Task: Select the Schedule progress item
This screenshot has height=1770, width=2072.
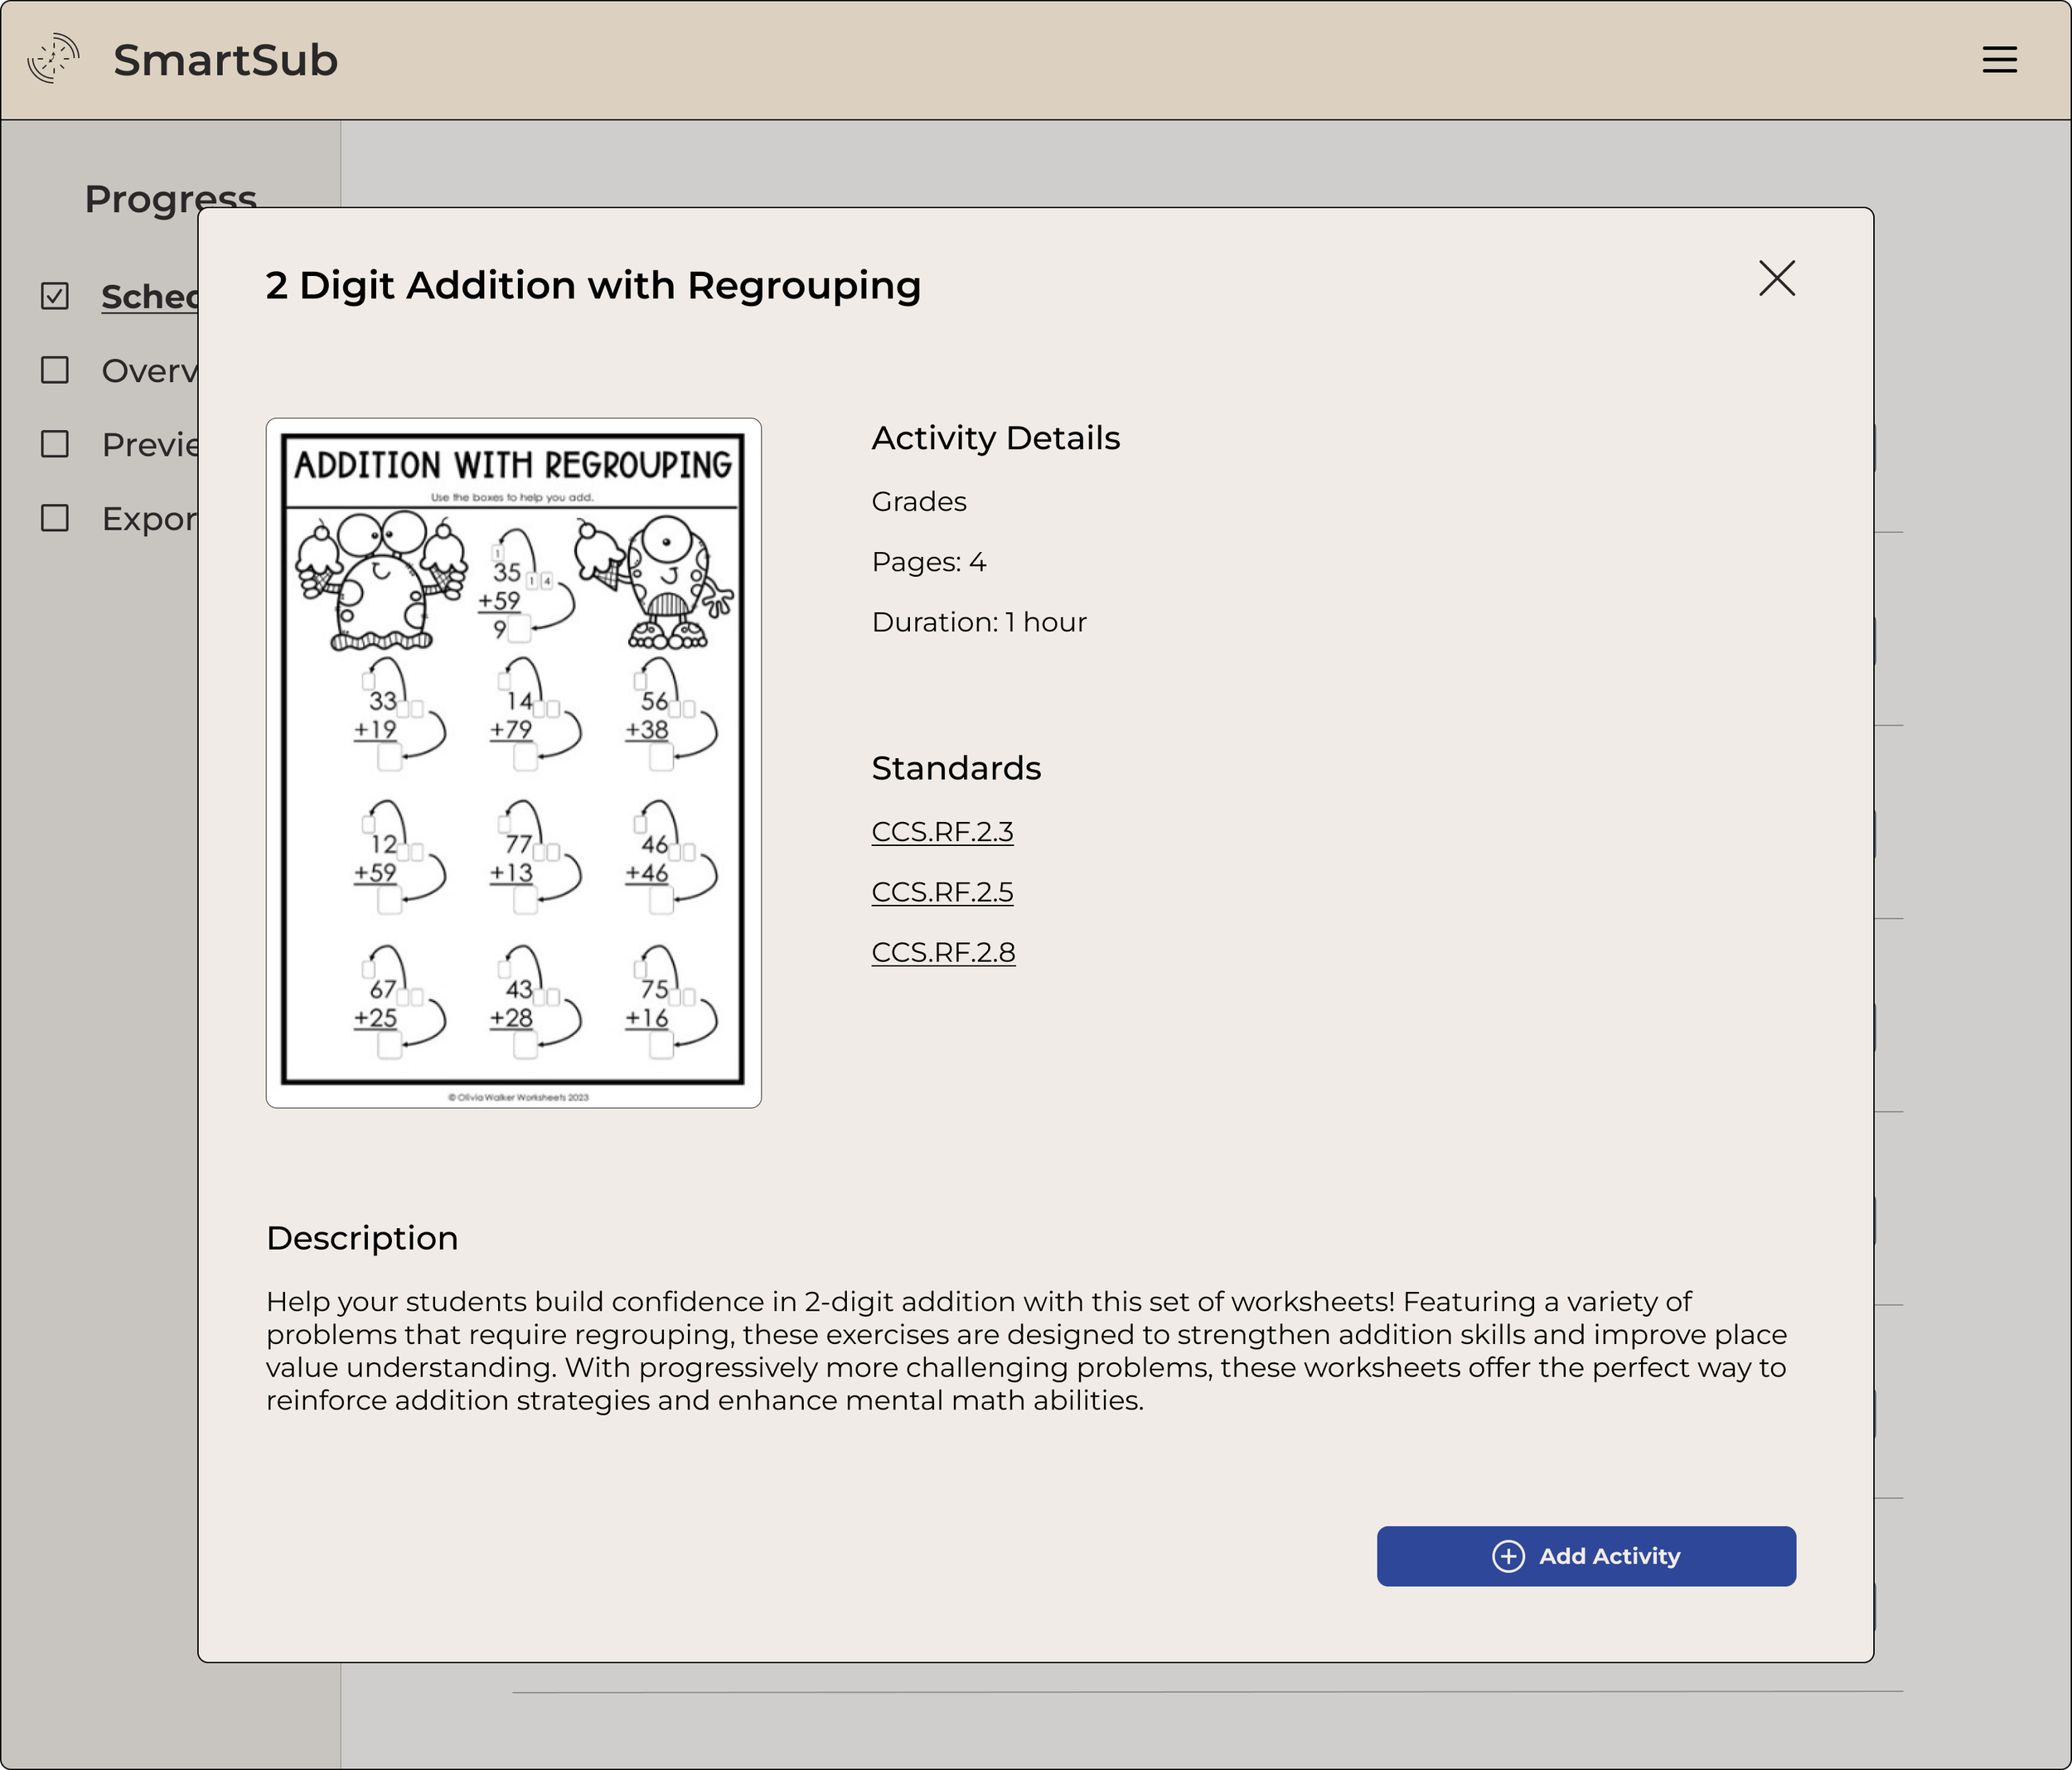Action: [x=150, y=296]
